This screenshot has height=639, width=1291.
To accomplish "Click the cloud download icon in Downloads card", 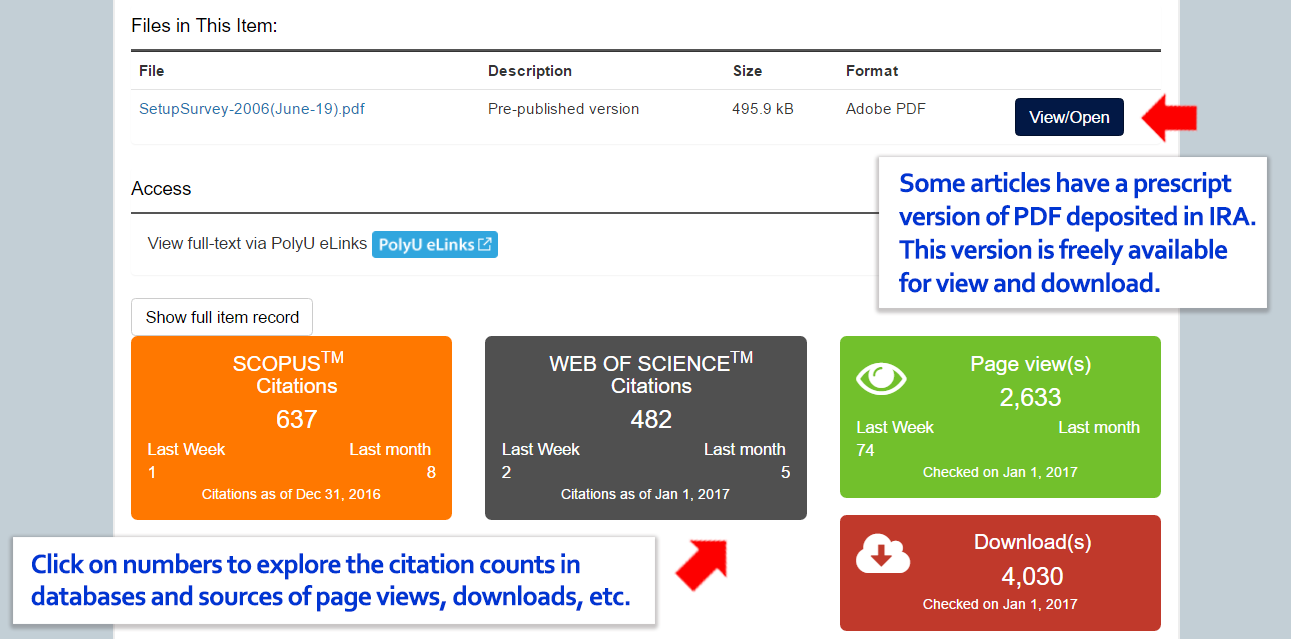I will 883,554.
